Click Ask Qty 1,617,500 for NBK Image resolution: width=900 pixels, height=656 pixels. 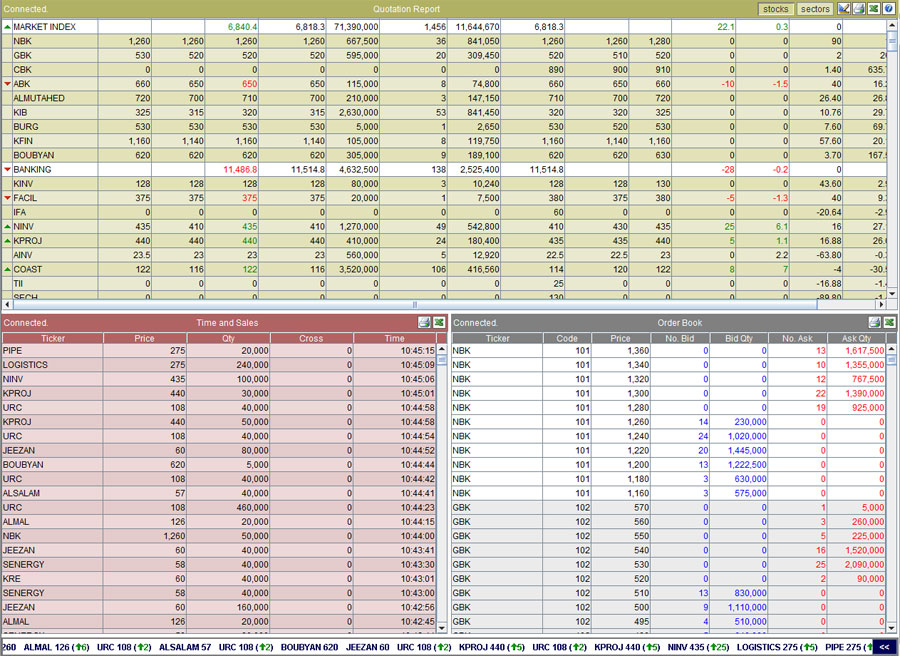pyautogui.click(x=864, y=351)
